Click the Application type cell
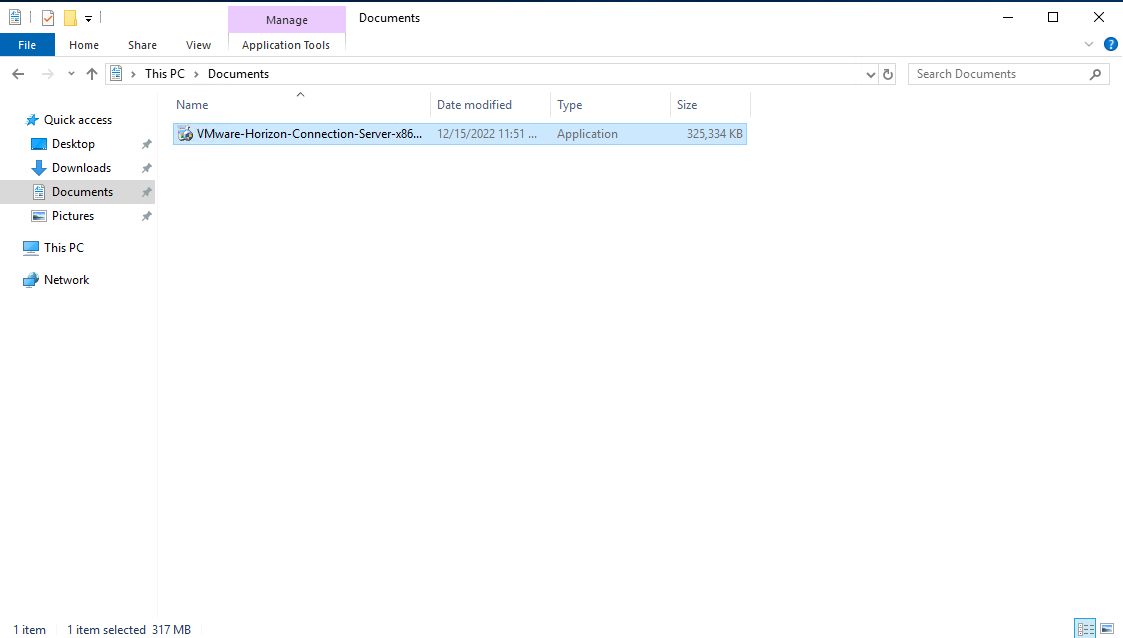 click(587, 134)
